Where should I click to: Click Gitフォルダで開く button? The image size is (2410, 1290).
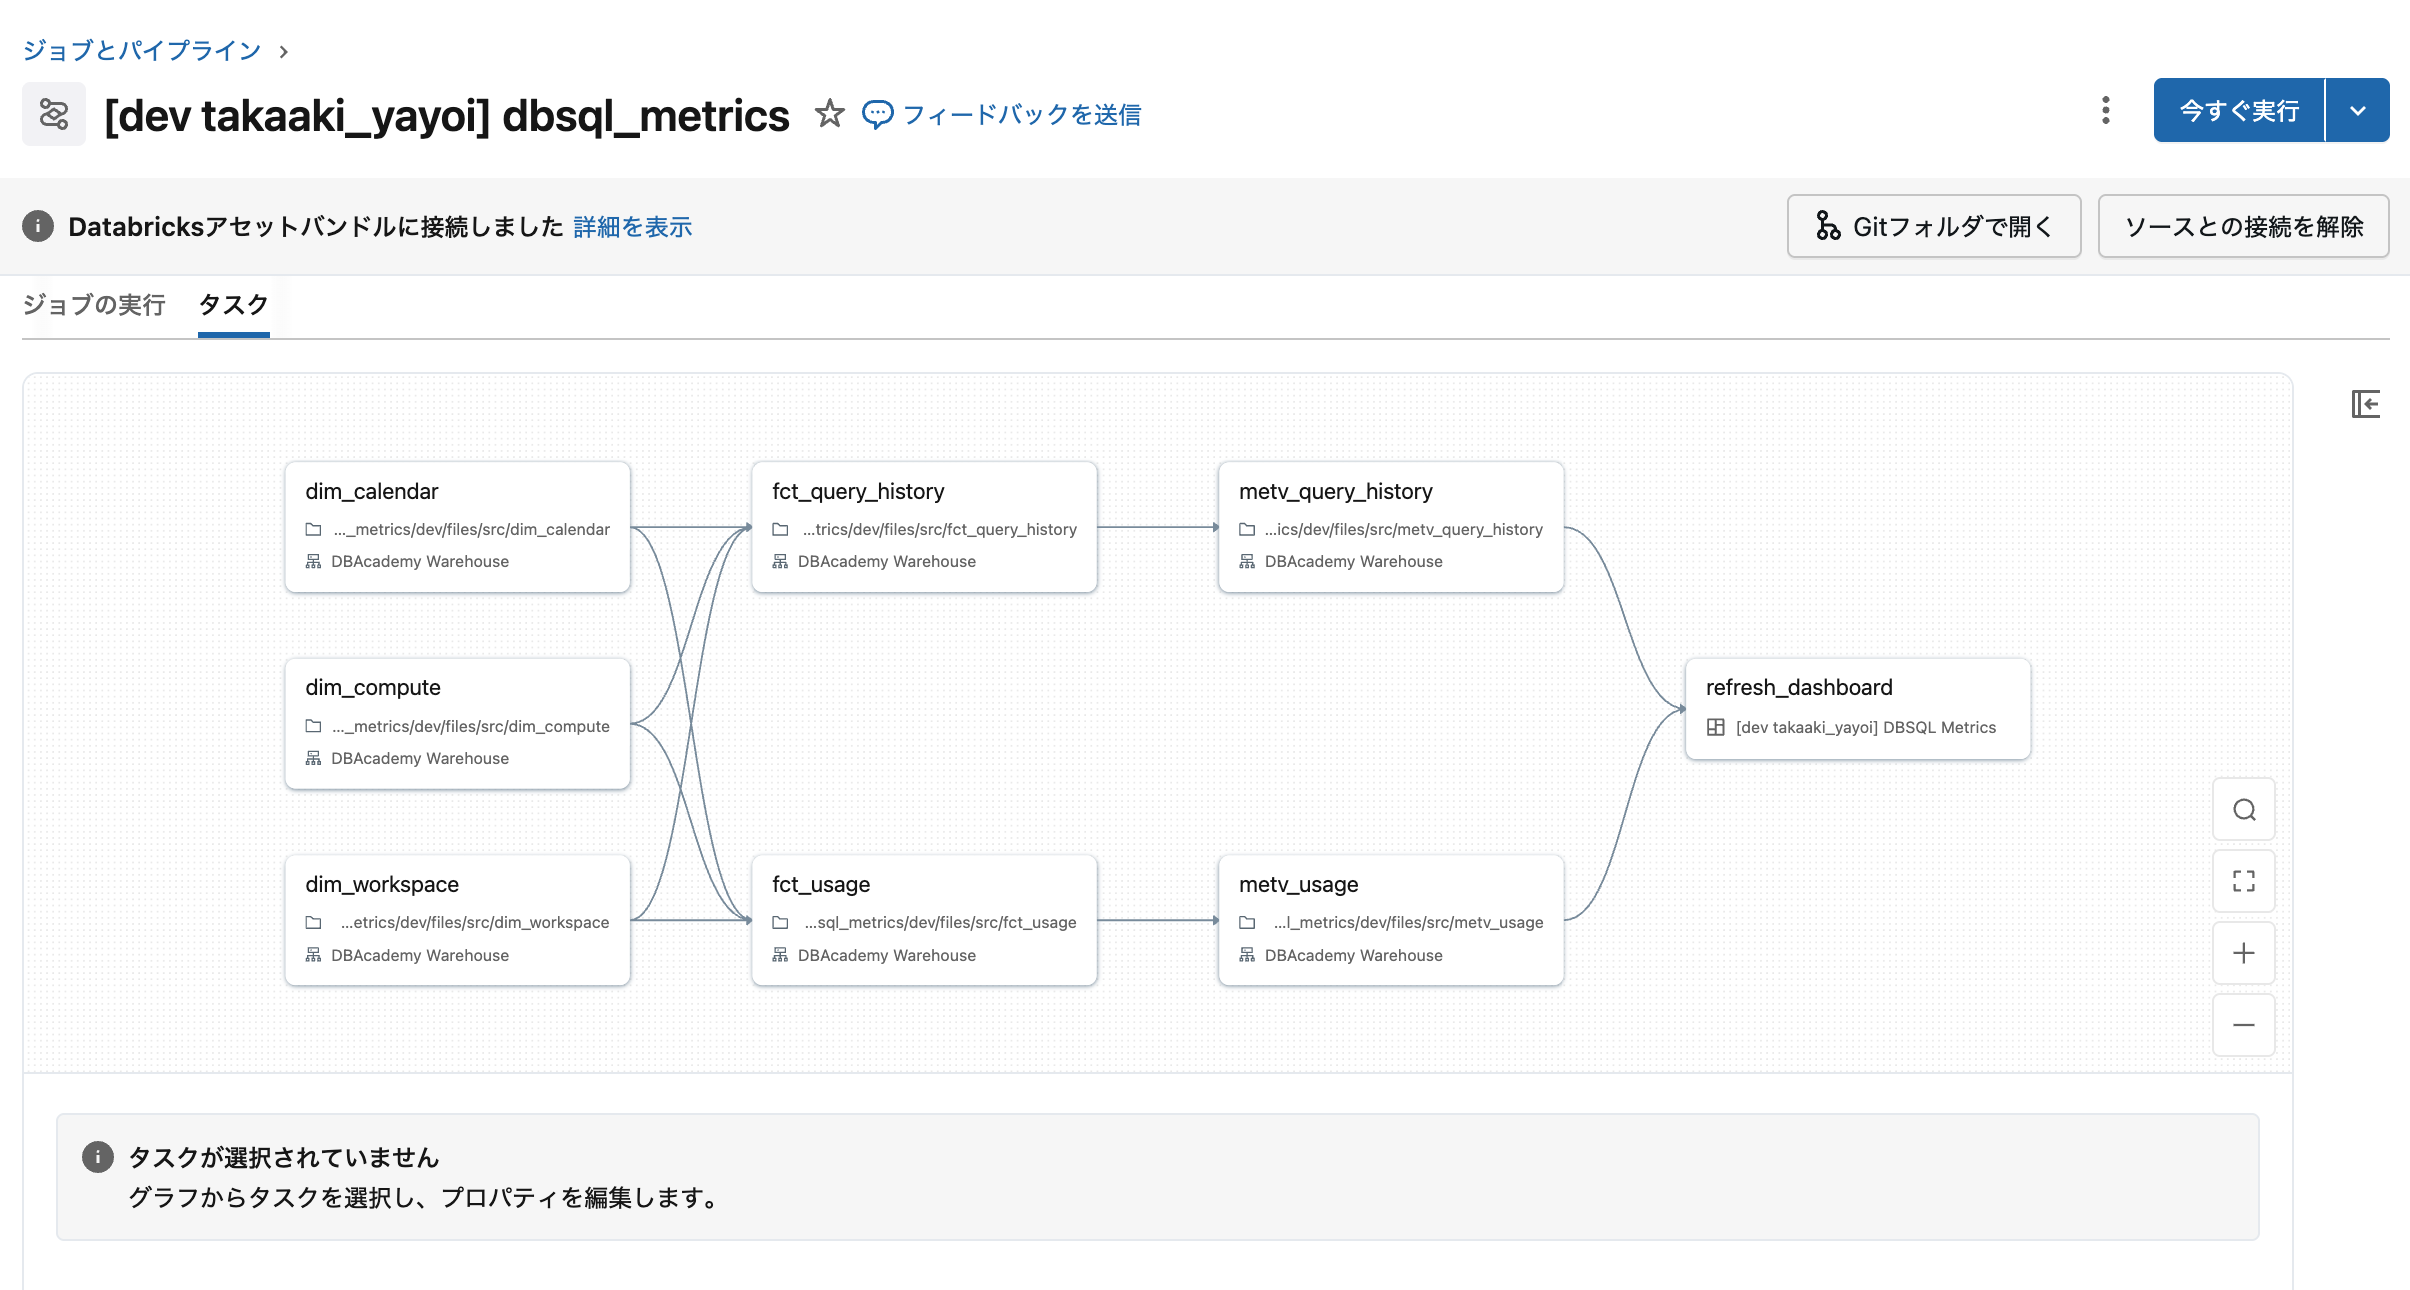(1933, 227)
